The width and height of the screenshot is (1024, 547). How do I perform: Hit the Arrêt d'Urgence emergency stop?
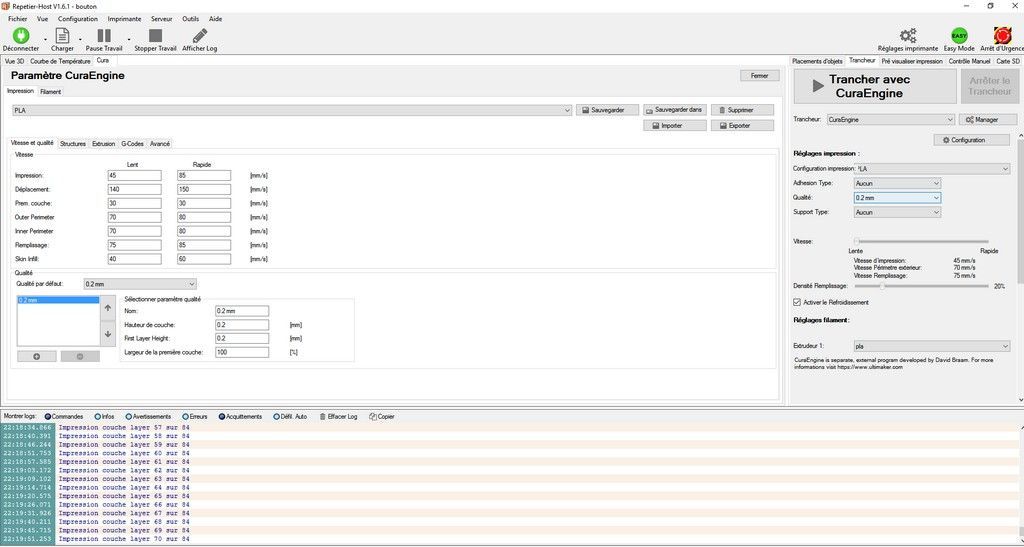pyautogui.click(x=1002, y=35)
